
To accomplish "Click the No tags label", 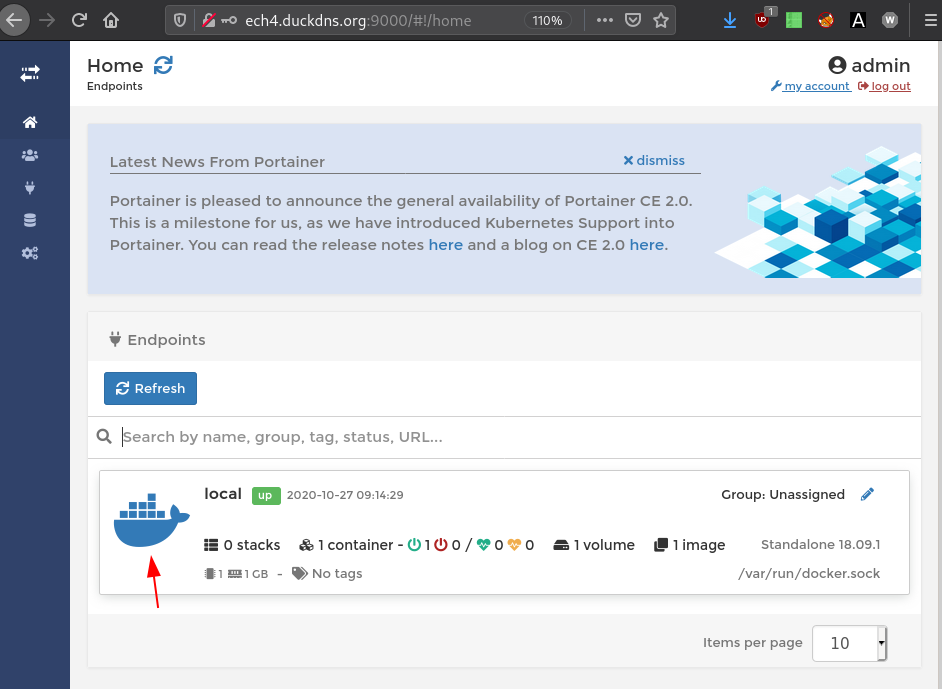I will coord(327,574).
